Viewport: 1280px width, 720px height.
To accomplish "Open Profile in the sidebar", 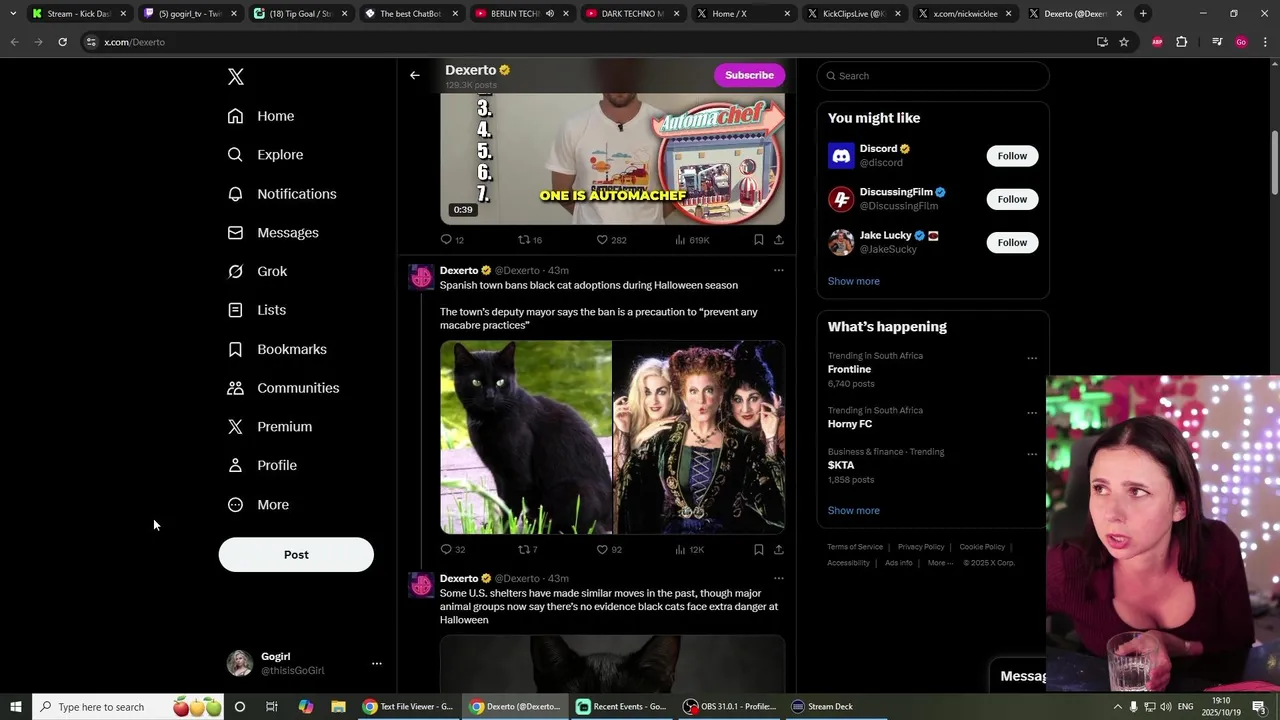I will tap(262, 465).
